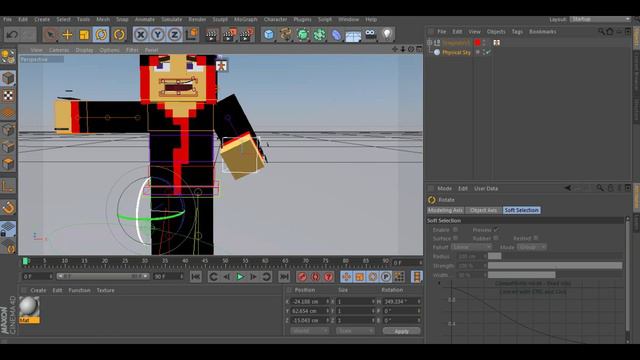Screen dimensions: 640x360
Task: Enable the magnet snap icon
Action: (8, 208)
